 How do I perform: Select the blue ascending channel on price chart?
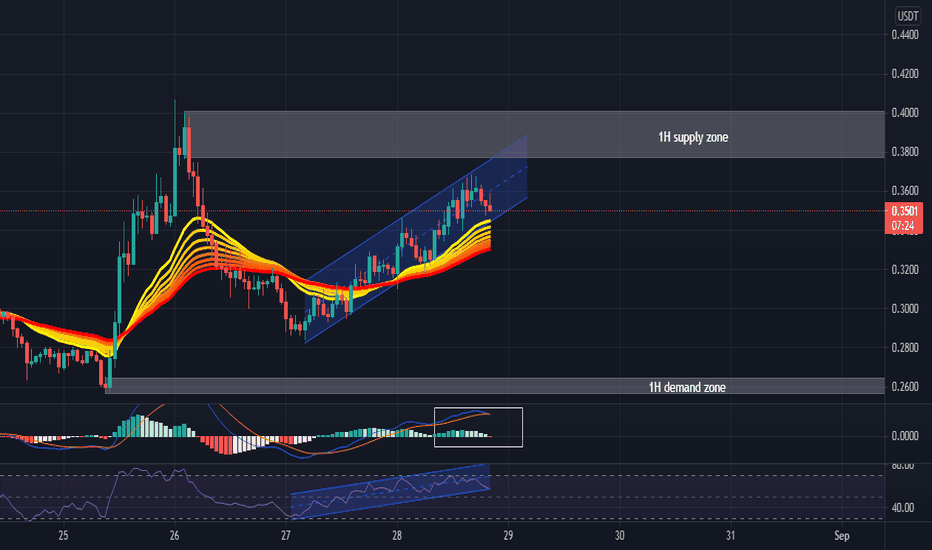(416, 239)
